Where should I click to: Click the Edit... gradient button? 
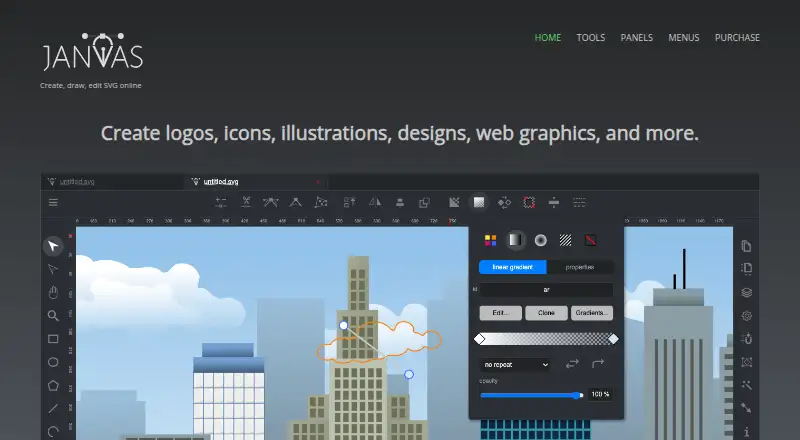pyautogui.click(x=501, y=313)
